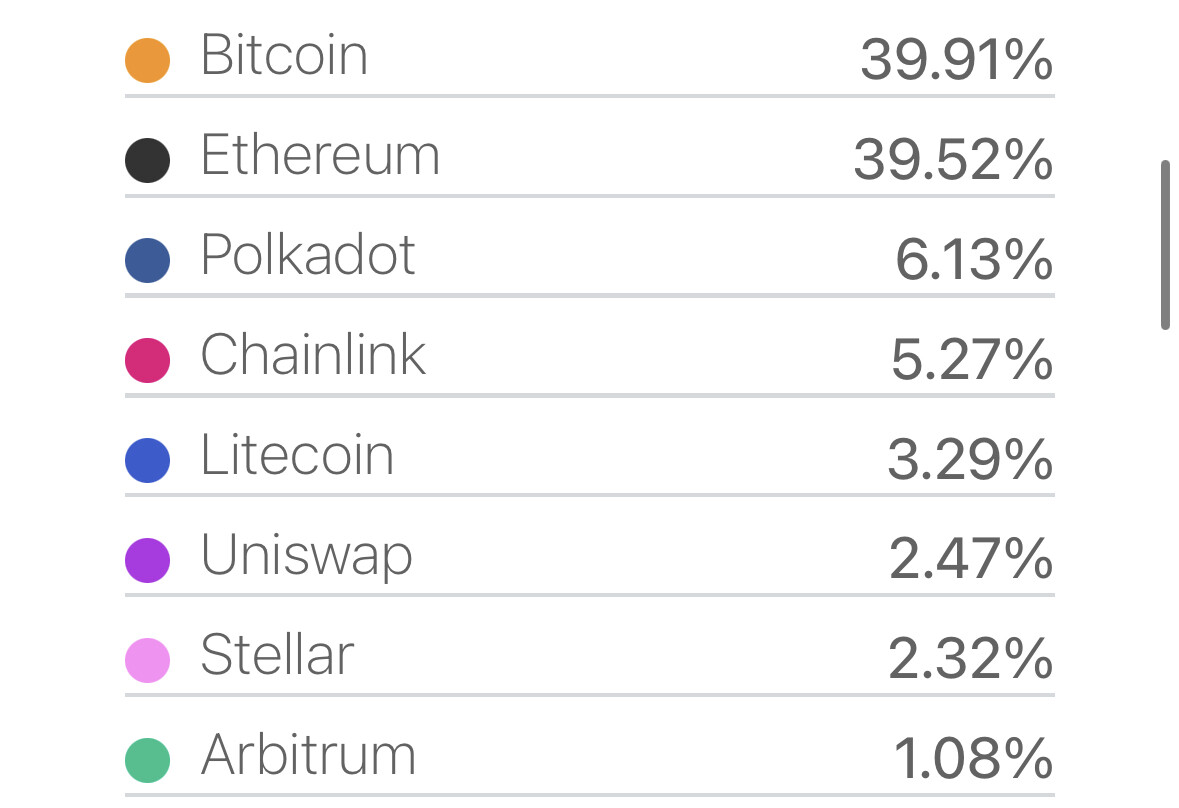Tap the Litecoin label

click(x=297, y=455)
